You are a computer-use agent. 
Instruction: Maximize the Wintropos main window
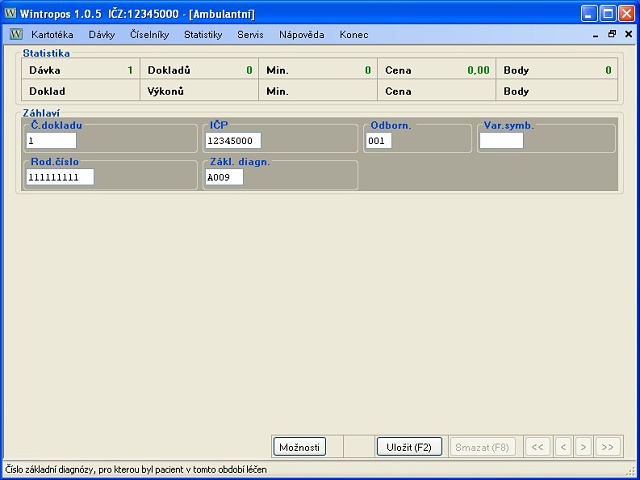coord(608,13)
